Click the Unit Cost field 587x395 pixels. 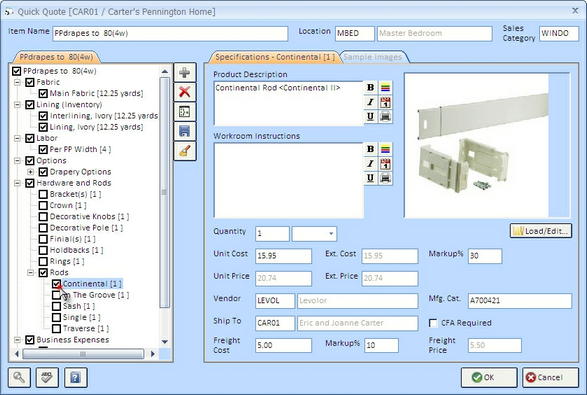283,256
